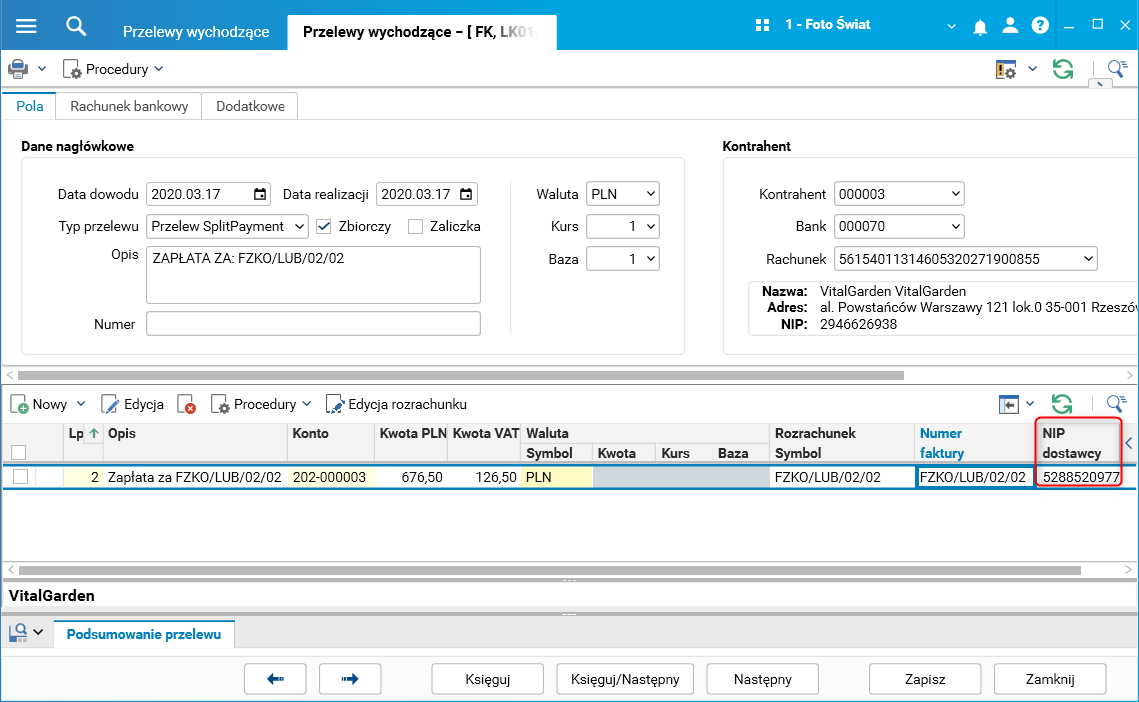Click the search magnifier icon in header
The height and width of the screenshot is (702, 1139).
pyautogui.click(x=76, y=25)
